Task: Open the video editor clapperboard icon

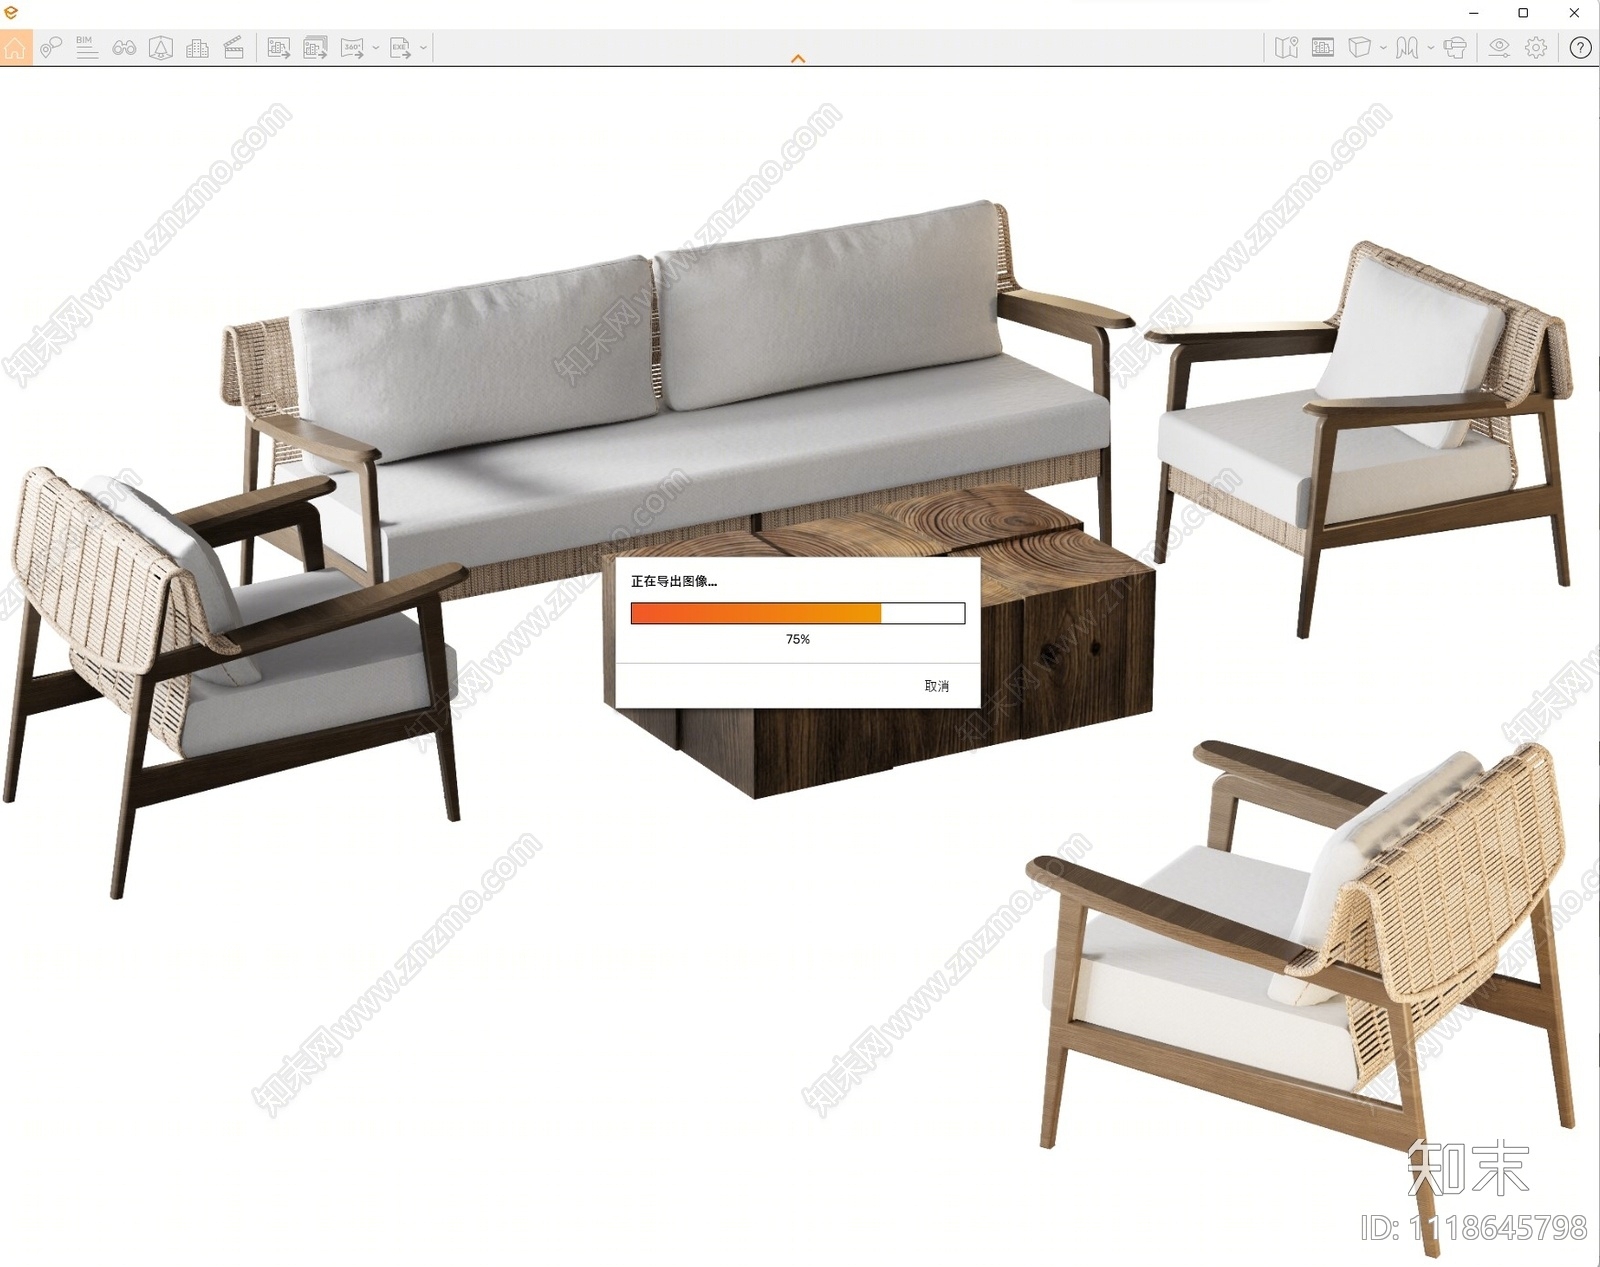Action: (234, 47)
